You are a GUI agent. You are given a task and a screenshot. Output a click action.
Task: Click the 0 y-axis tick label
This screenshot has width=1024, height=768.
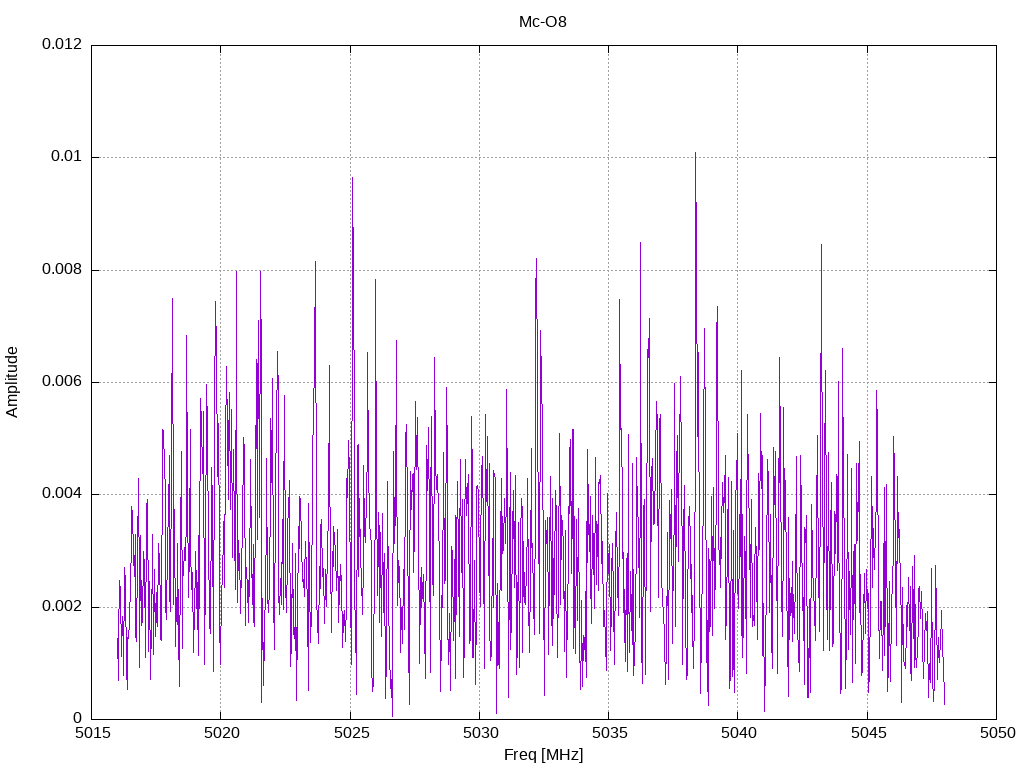[x=78, y=718]
